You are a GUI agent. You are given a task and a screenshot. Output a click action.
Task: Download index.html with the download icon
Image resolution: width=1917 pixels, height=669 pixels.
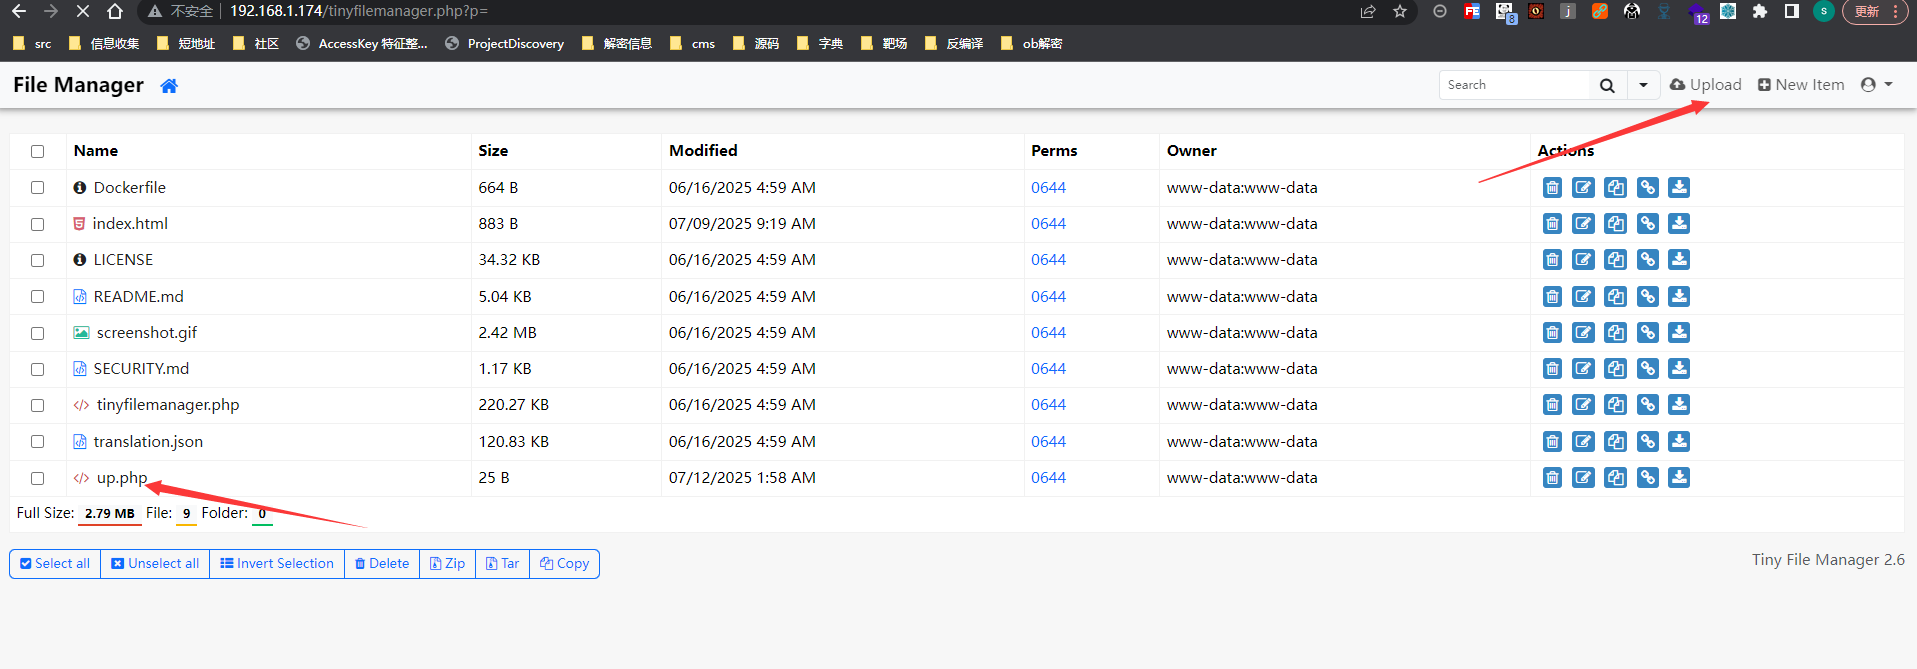[x=1680, y=224]
